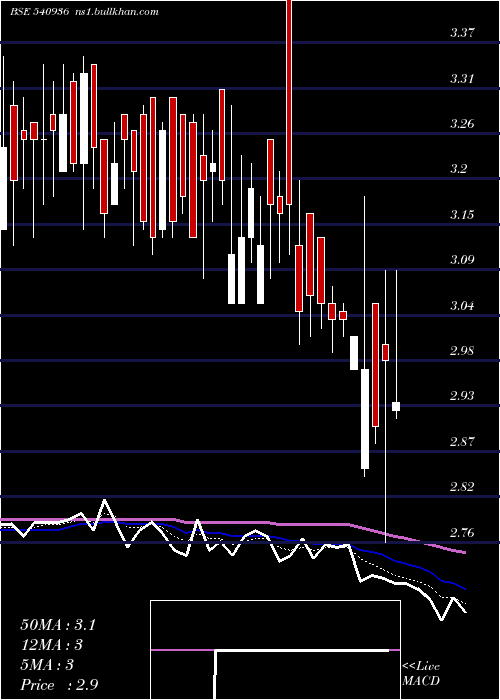Viewport: 500px width, 700px height.
Task: Select the 3.04 price axis label
Action: coord(462,306)
